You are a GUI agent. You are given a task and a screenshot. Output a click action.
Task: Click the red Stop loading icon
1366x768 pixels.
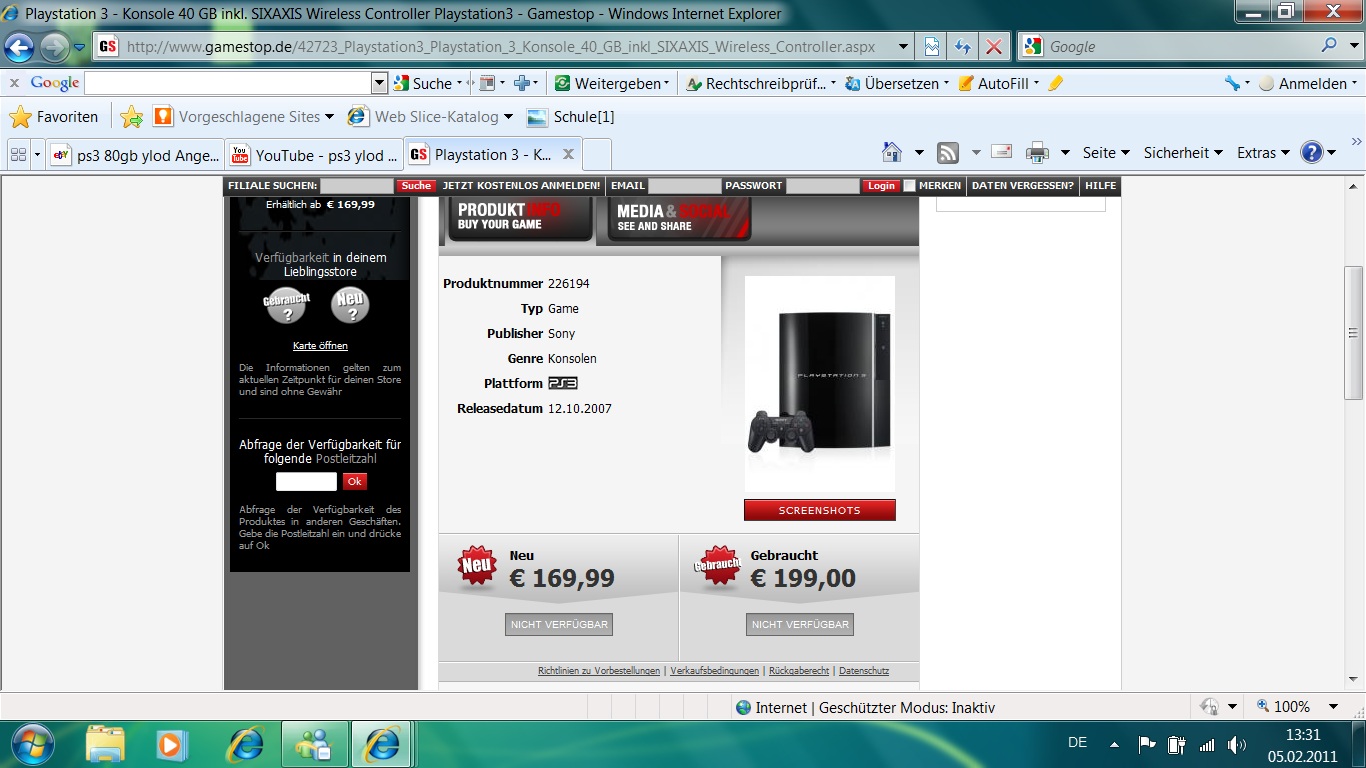993,47
